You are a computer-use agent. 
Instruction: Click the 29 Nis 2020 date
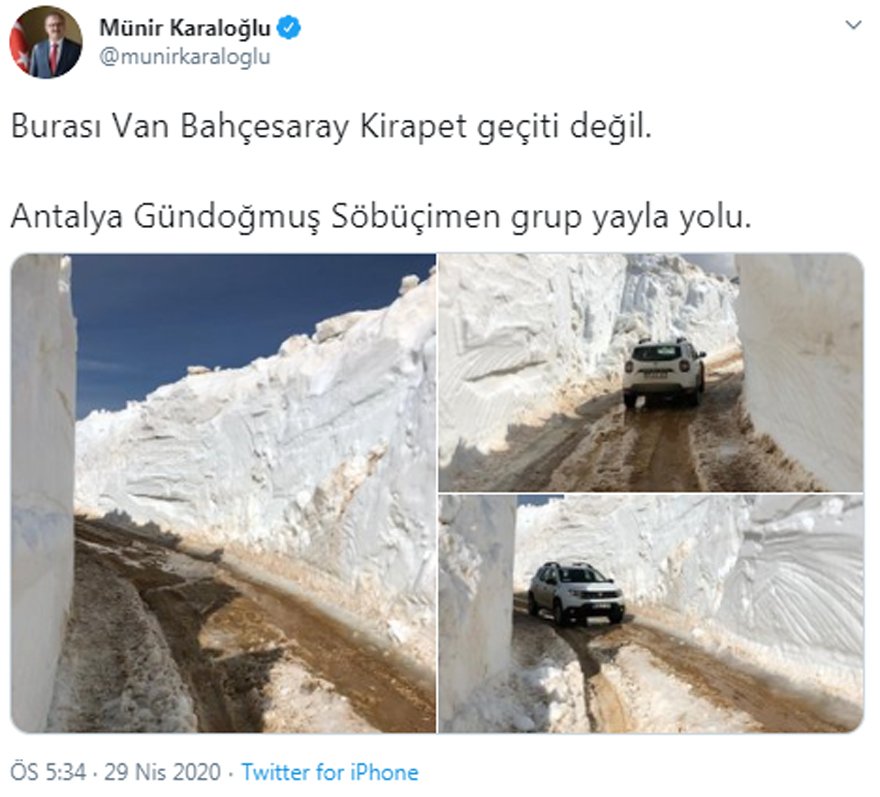point(162,772)
